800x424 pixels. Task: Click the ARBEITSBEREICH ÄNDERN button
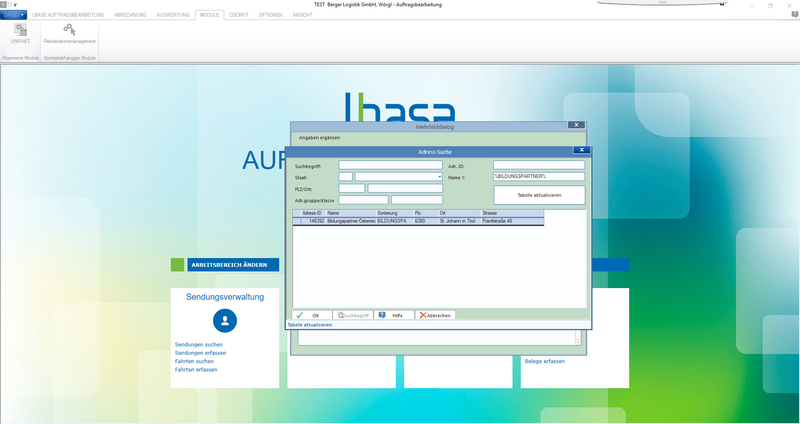(233, 265)
